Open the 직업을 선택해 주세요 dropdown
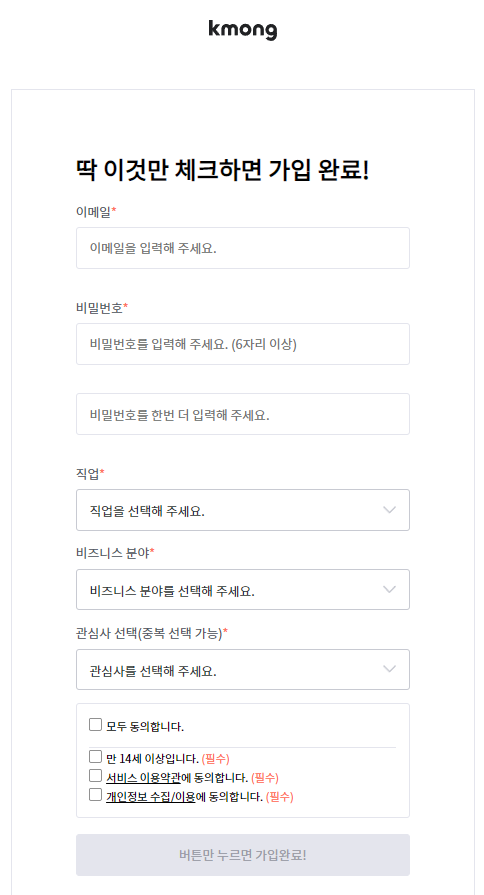Image resolution: width=484 pixels, height=895 pixels. coord(243,510)
